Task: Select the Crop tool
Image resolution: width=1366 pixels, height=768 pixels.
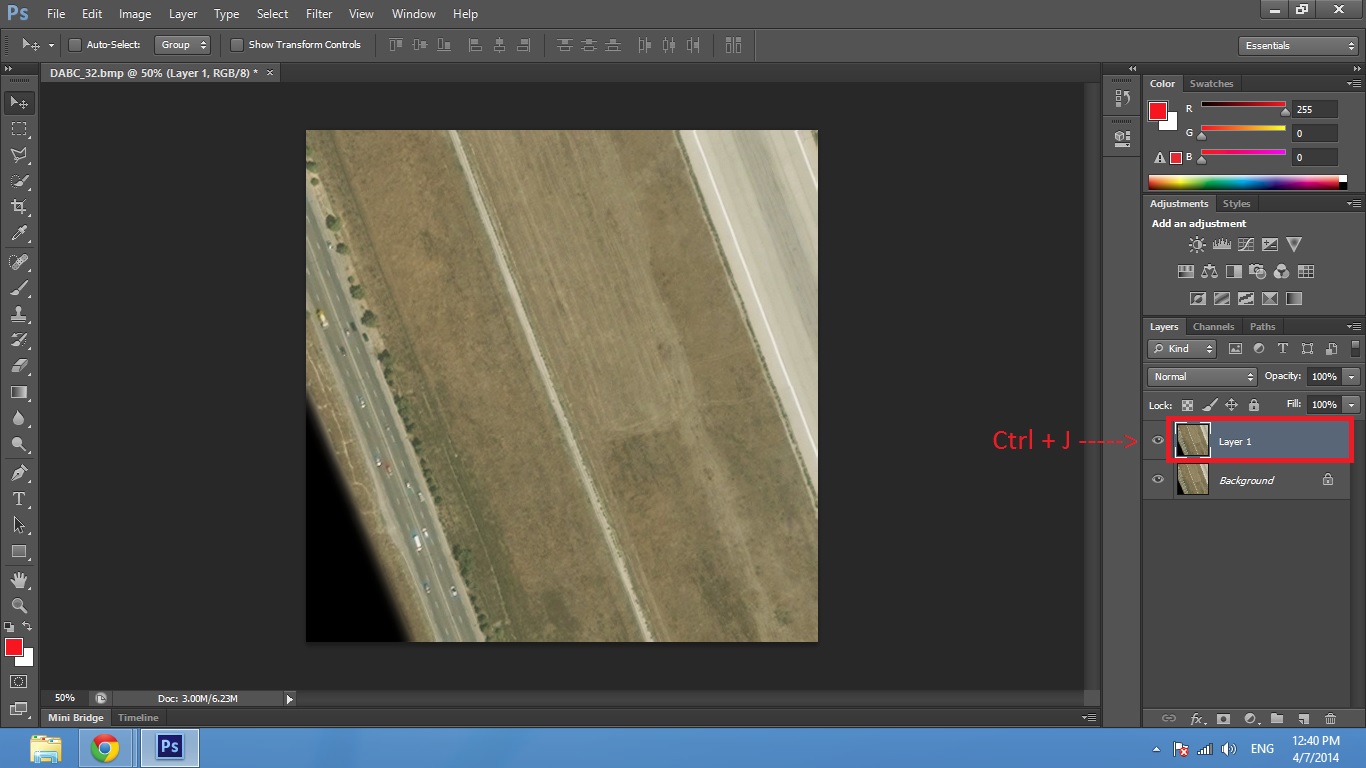Action: click(19, 207)
